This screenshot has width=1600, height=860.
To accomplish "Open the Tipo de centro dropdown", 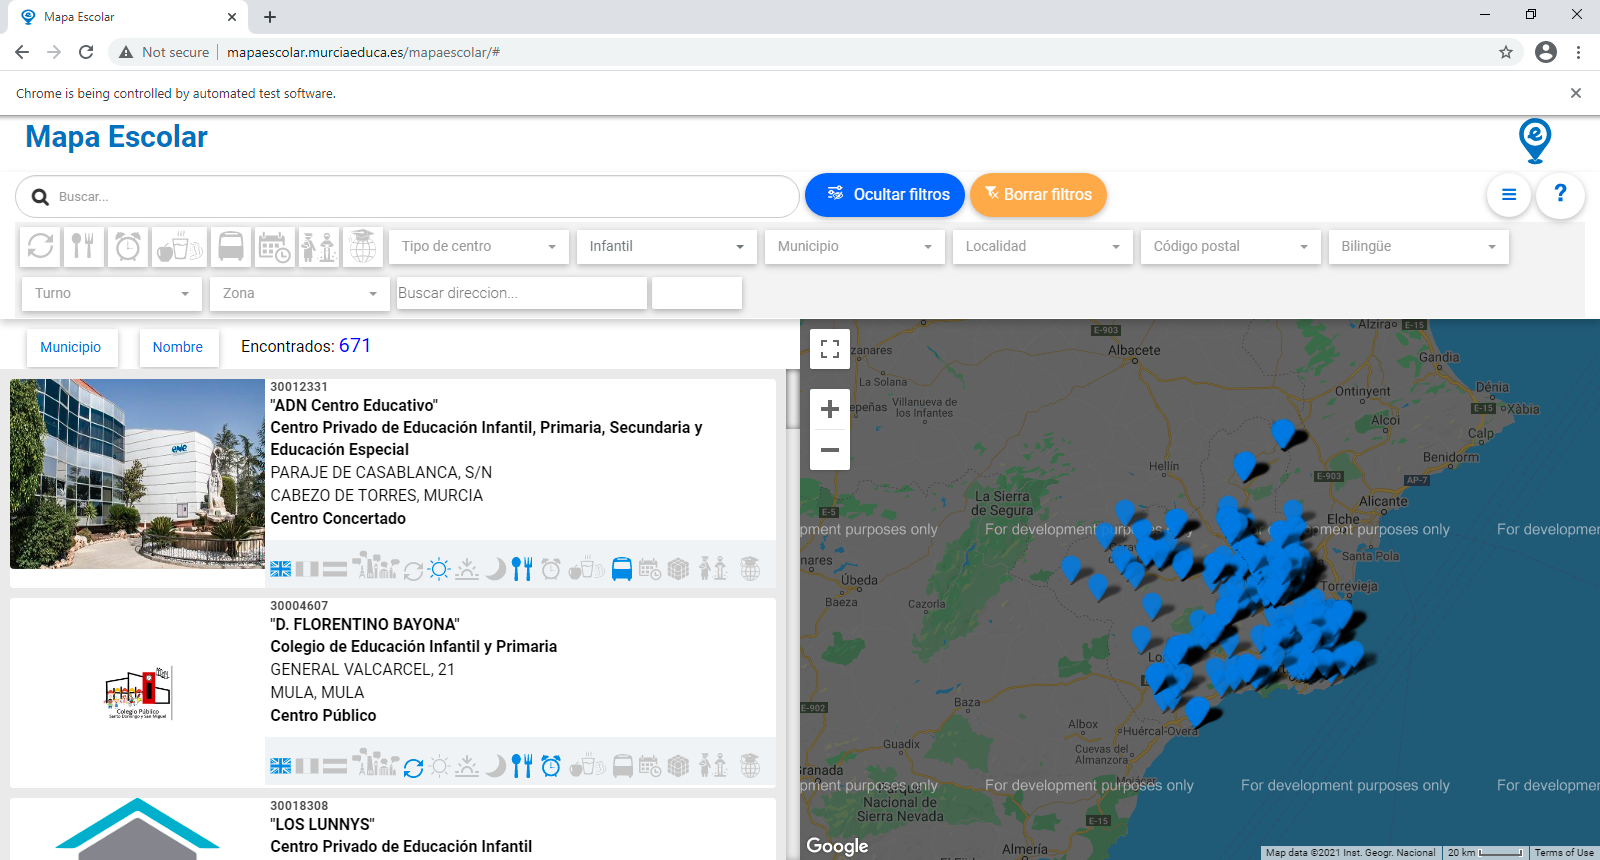I will click(x=479, y=247).
